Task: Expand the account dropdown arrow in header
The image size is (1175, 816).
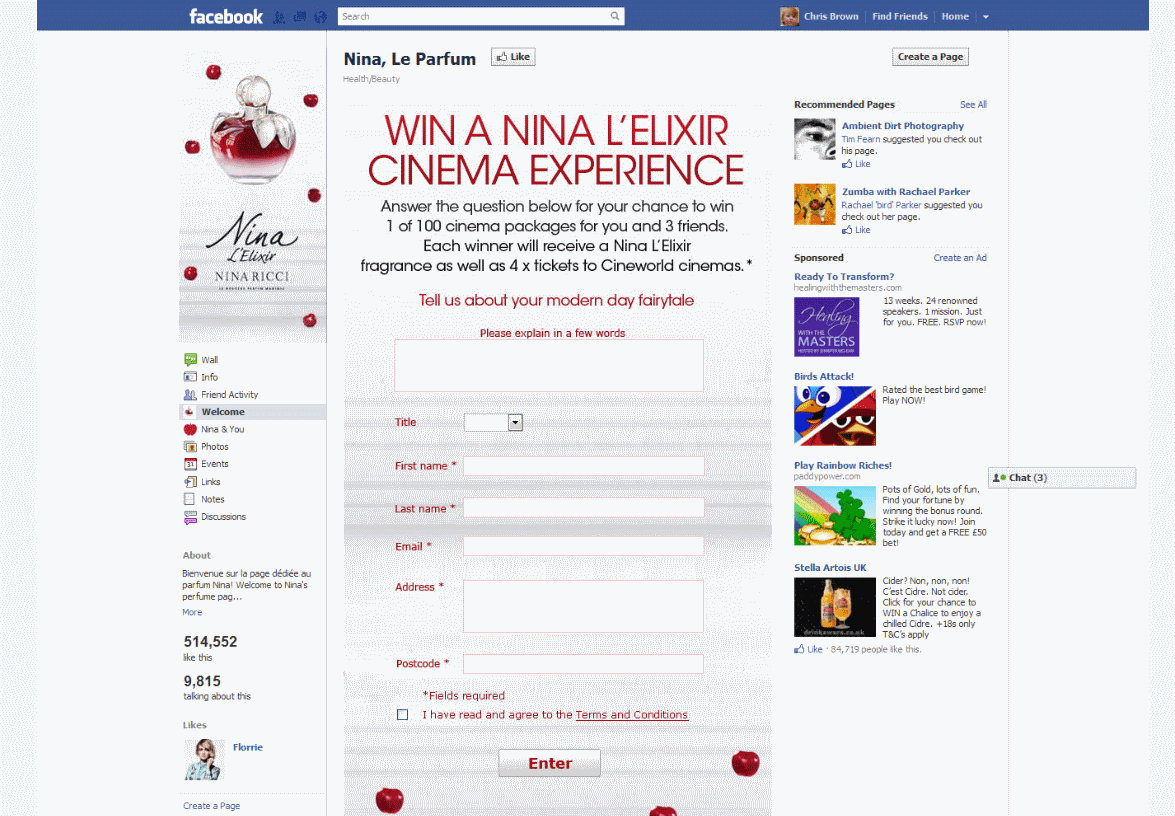Action: [x=985, y=17]
